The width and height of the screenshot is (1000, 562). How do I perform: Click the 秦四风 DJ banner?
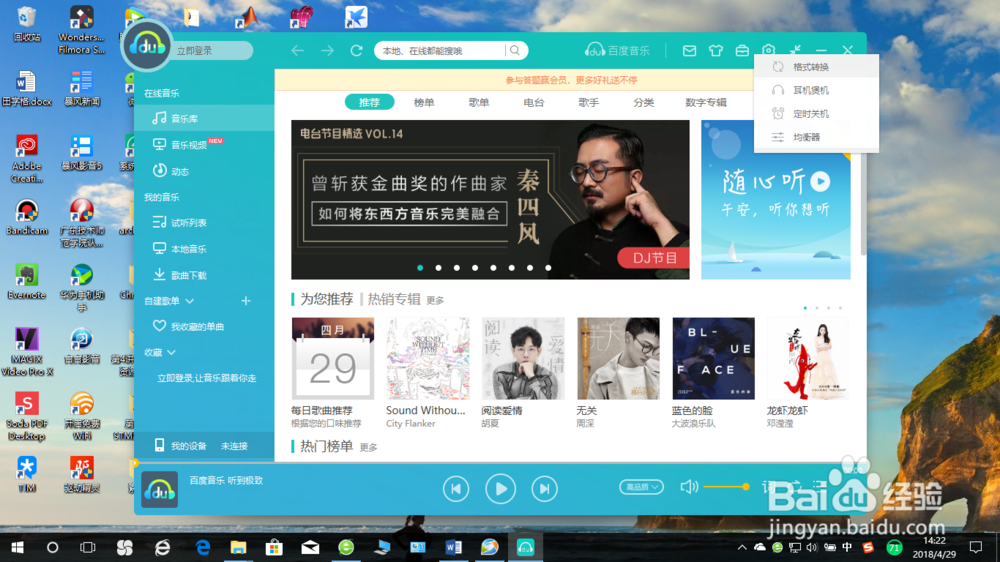coord(490,200)
